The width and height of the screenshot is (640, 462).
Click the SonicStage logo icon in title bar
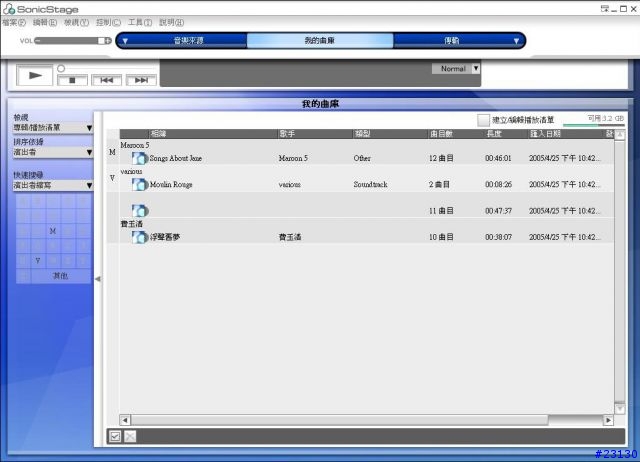point(9,9)
